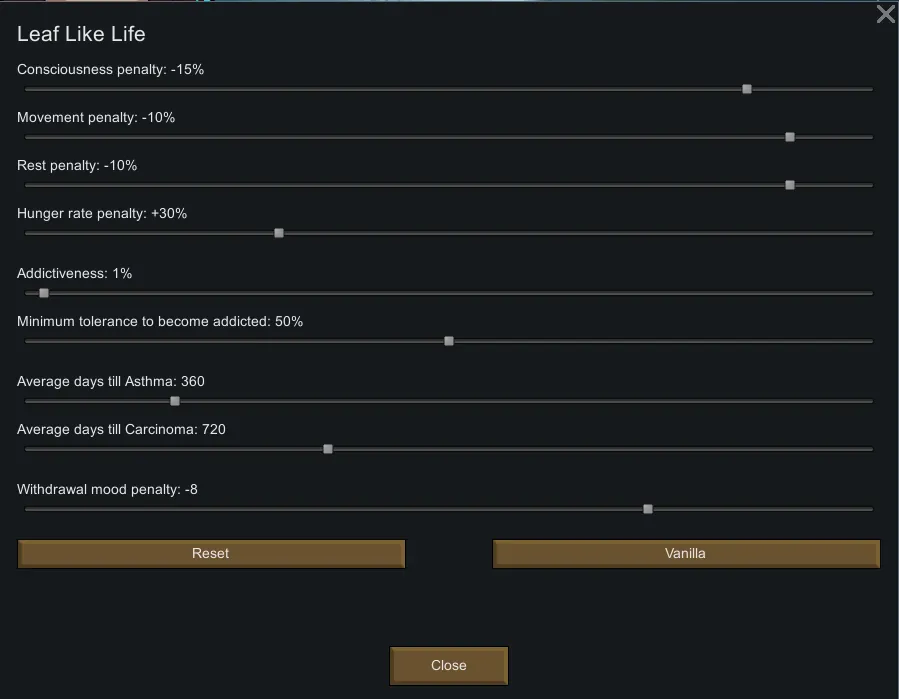Click the "Average days till Carcinoma: 720" label
899x699 pixels.
click(x=121, y=430)
